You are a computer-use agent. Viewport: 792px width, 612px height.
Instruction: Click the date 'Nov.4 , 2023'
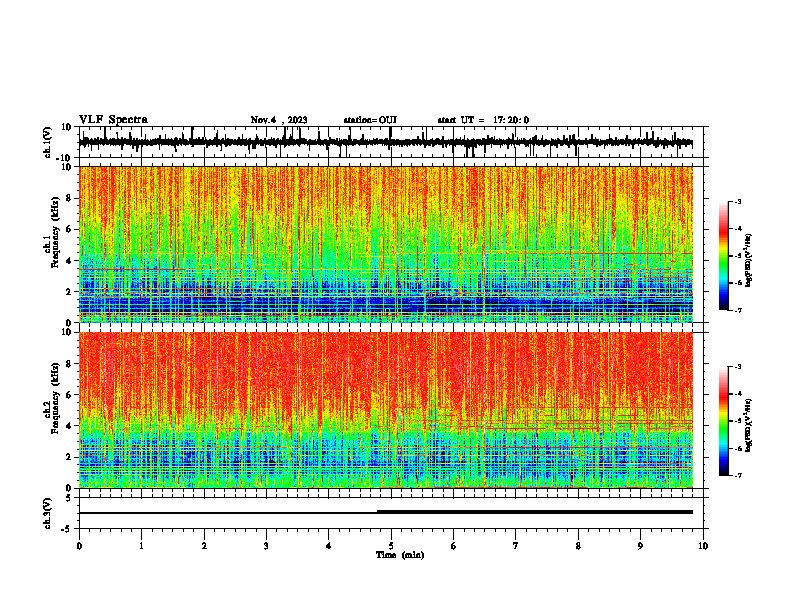[x=279, y=120]
